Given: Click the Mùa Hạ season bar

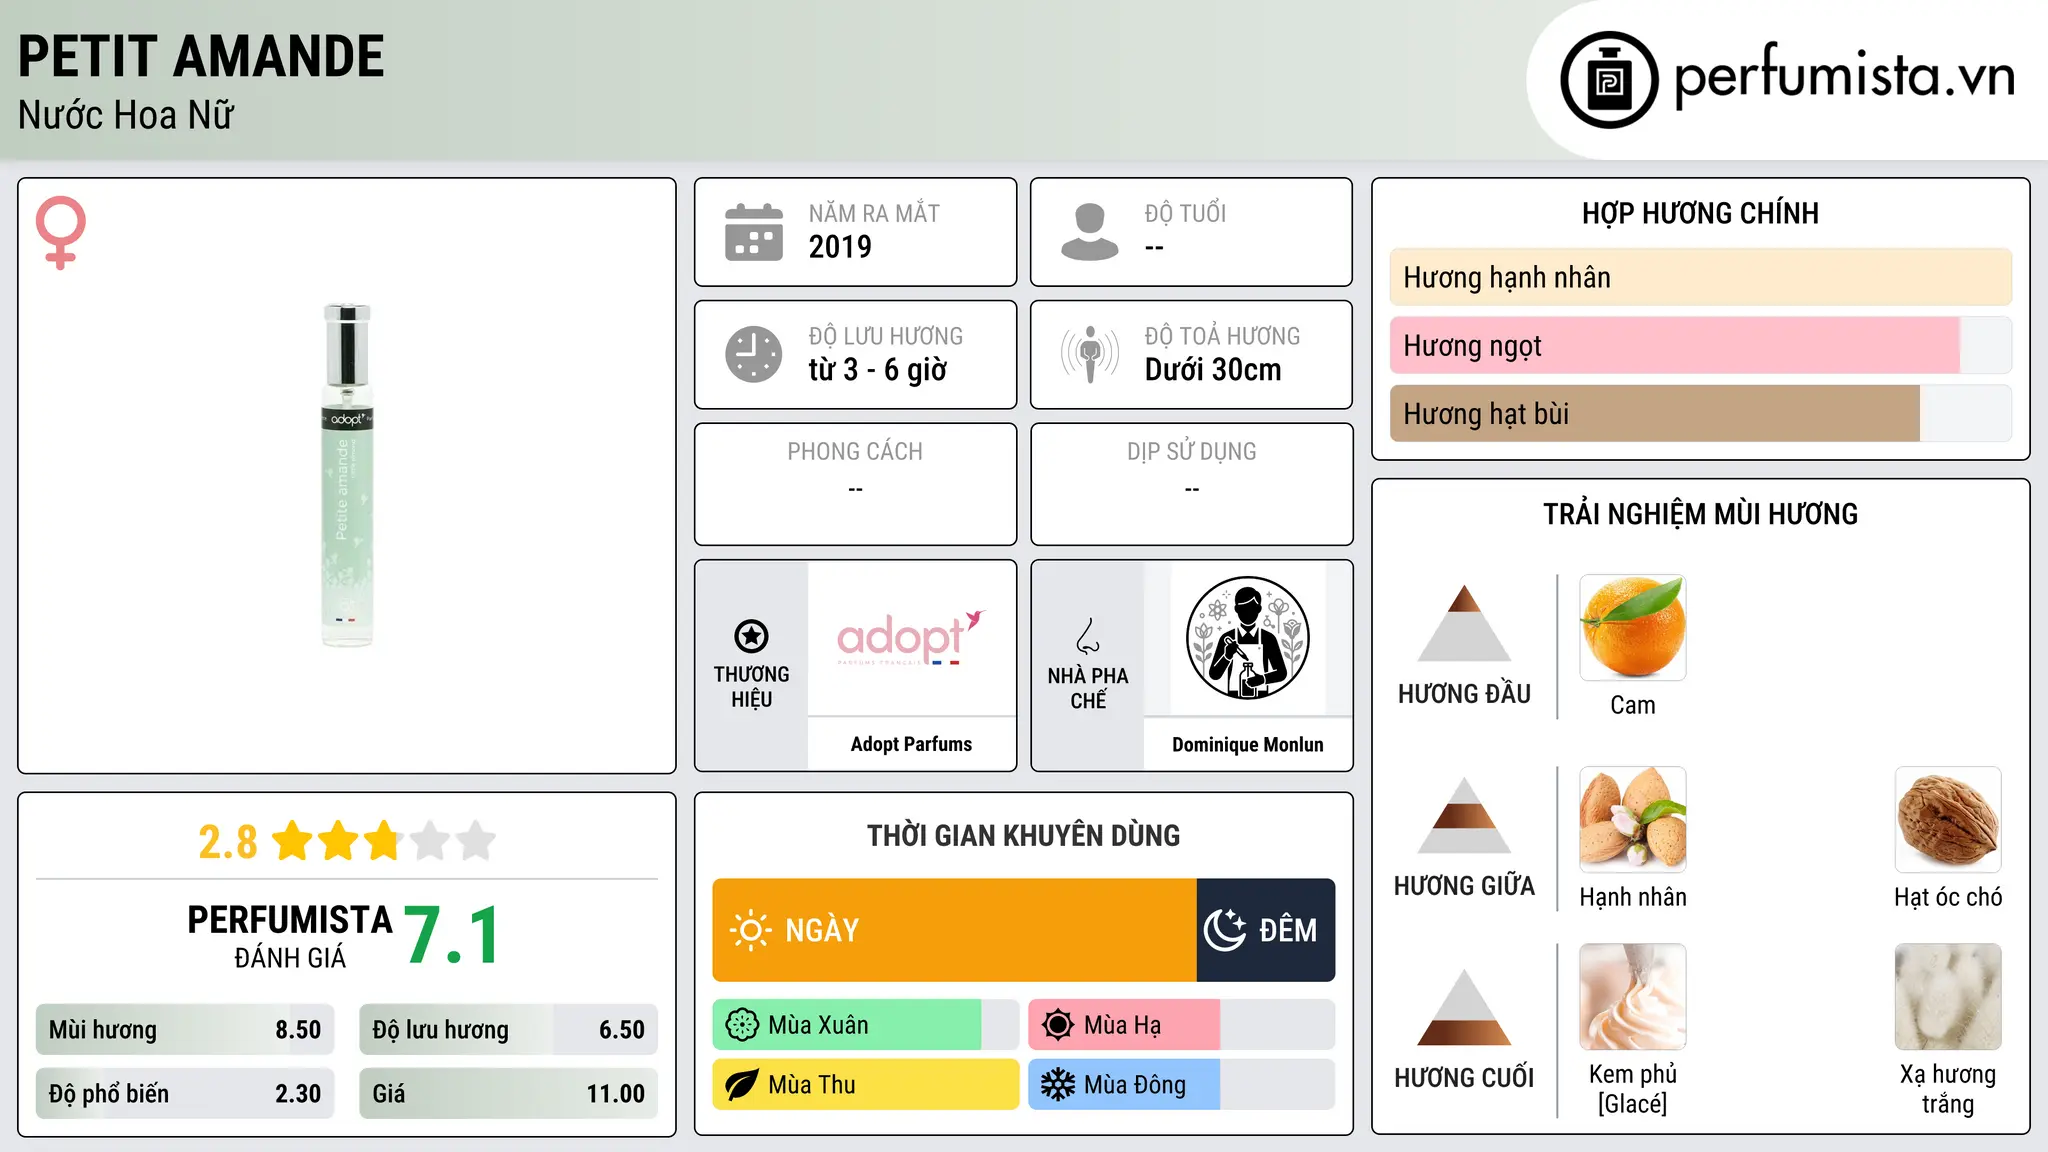Looking at the screenshot, I should pyautogui.click(x=1182, y=1025).
